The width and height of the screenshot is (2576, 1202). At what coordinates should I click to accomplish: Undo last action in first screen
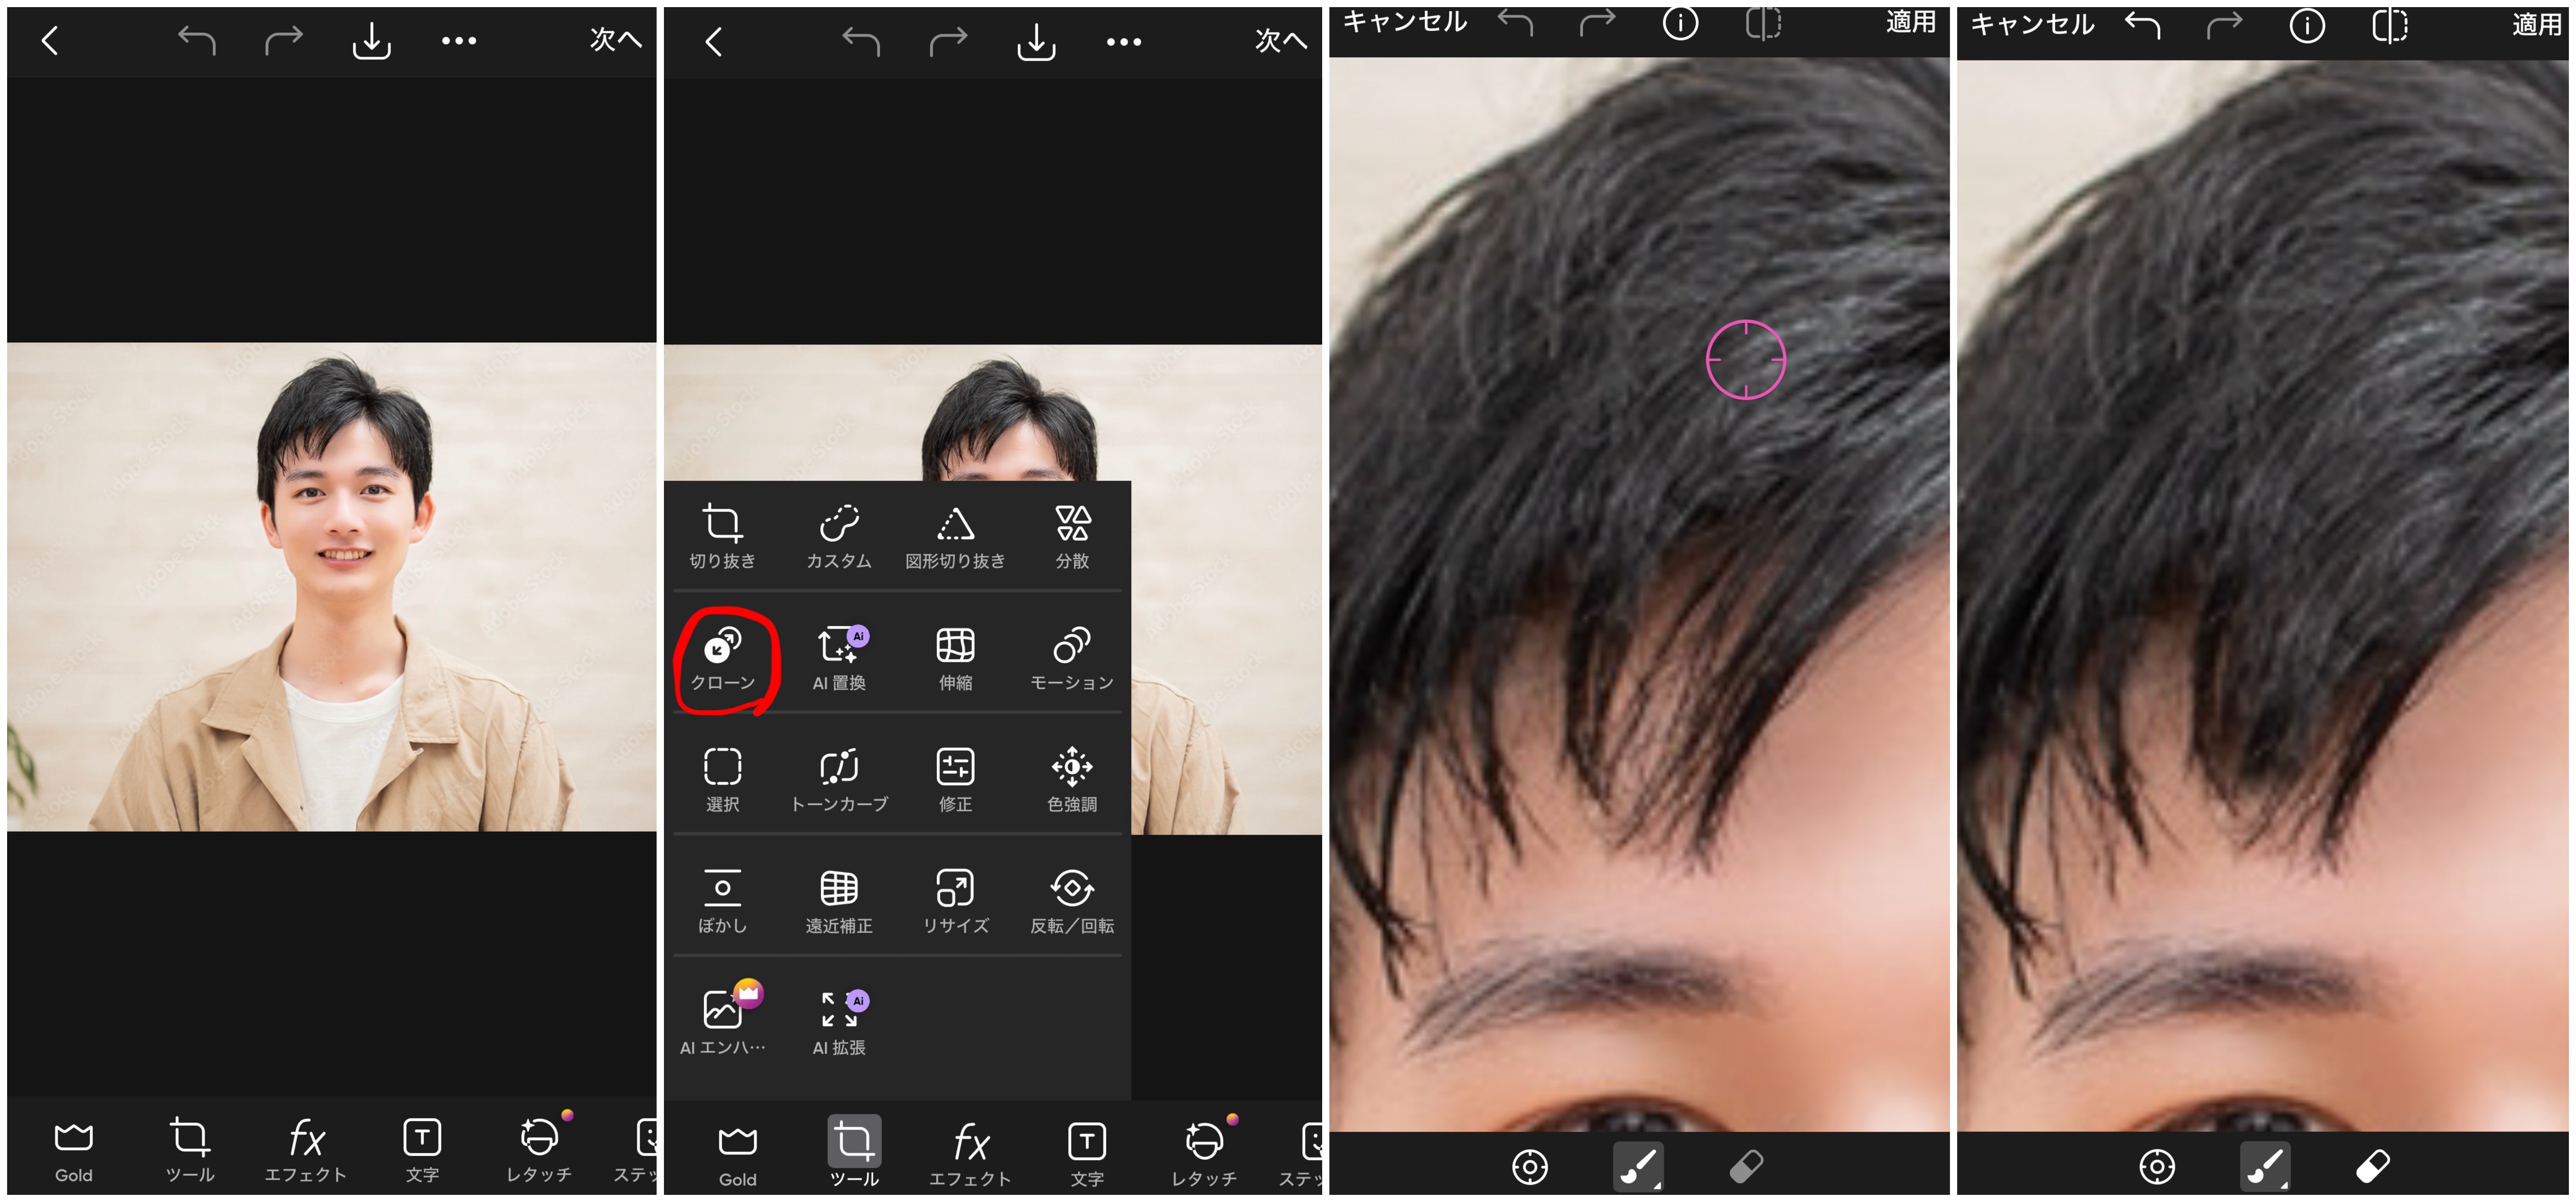click(x=197, y=40)
